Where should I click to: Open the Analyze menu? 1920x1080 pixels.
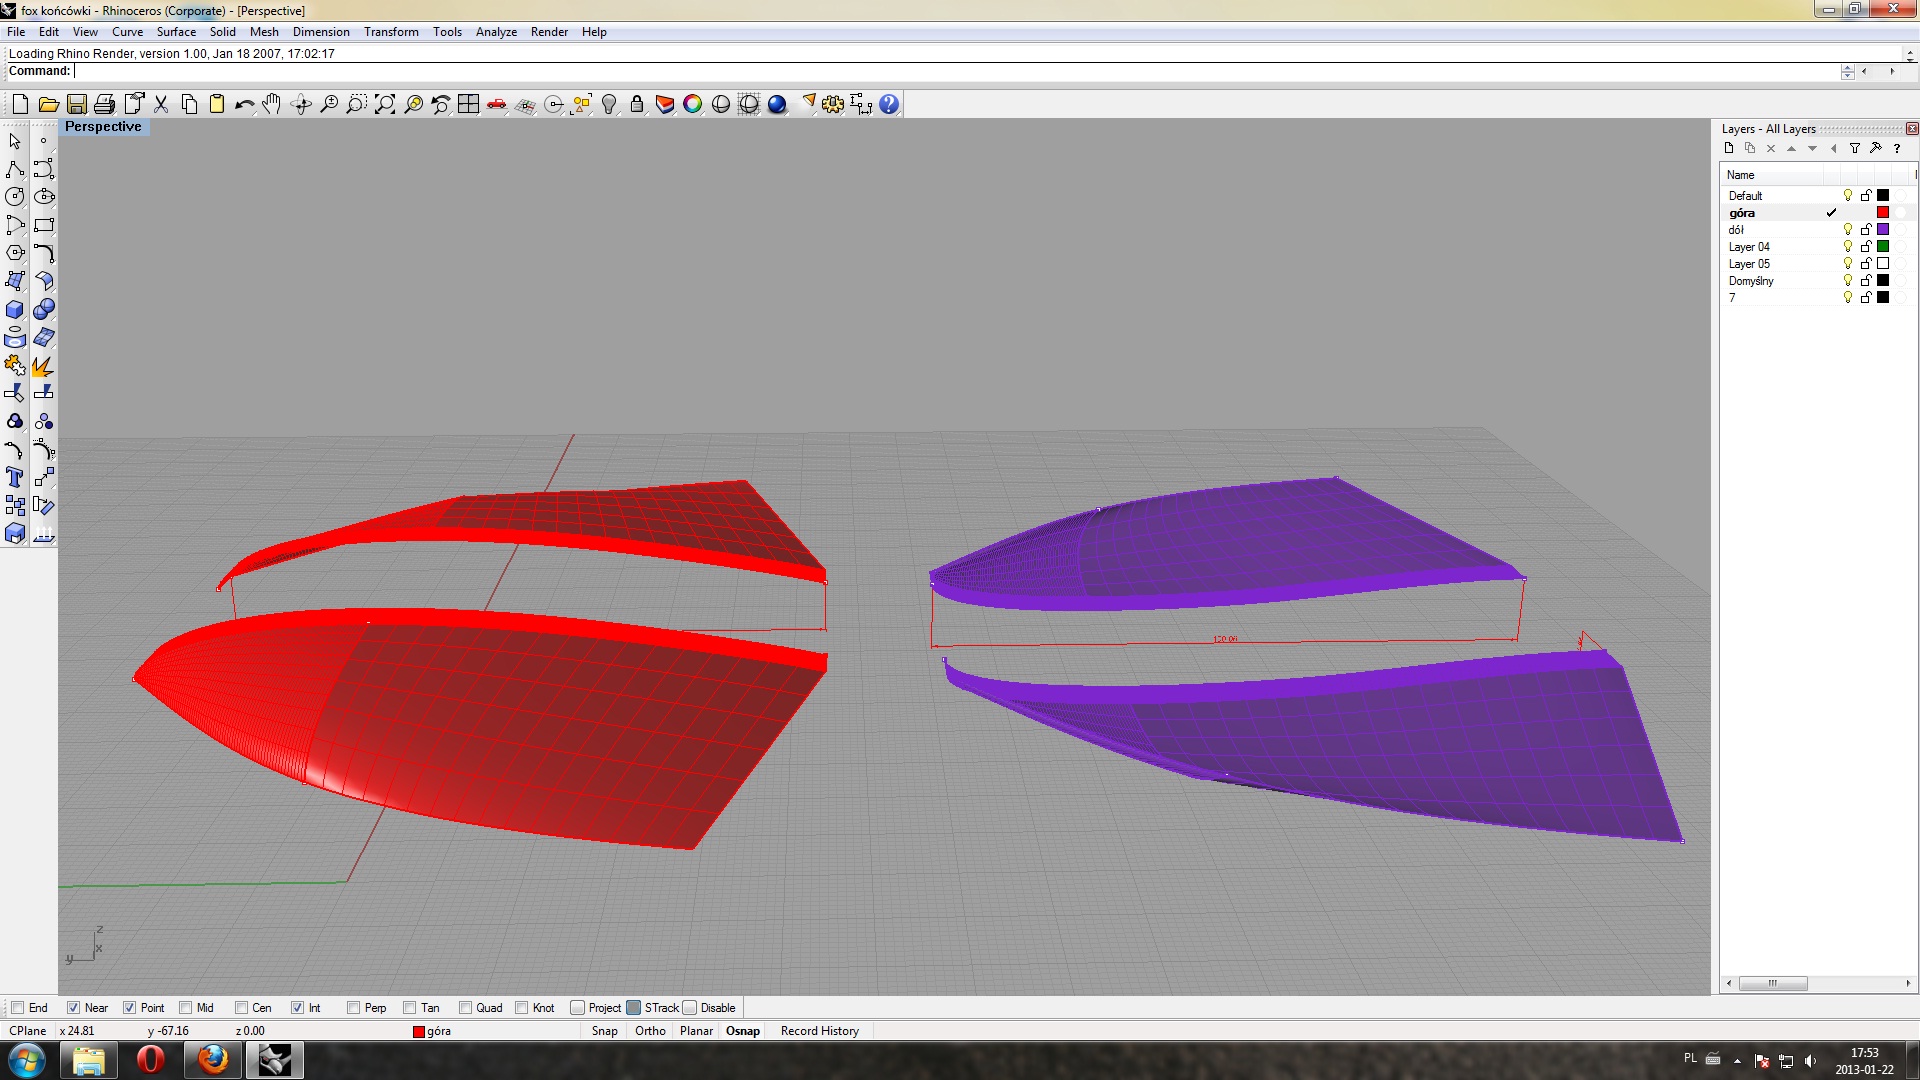point(496,32)
